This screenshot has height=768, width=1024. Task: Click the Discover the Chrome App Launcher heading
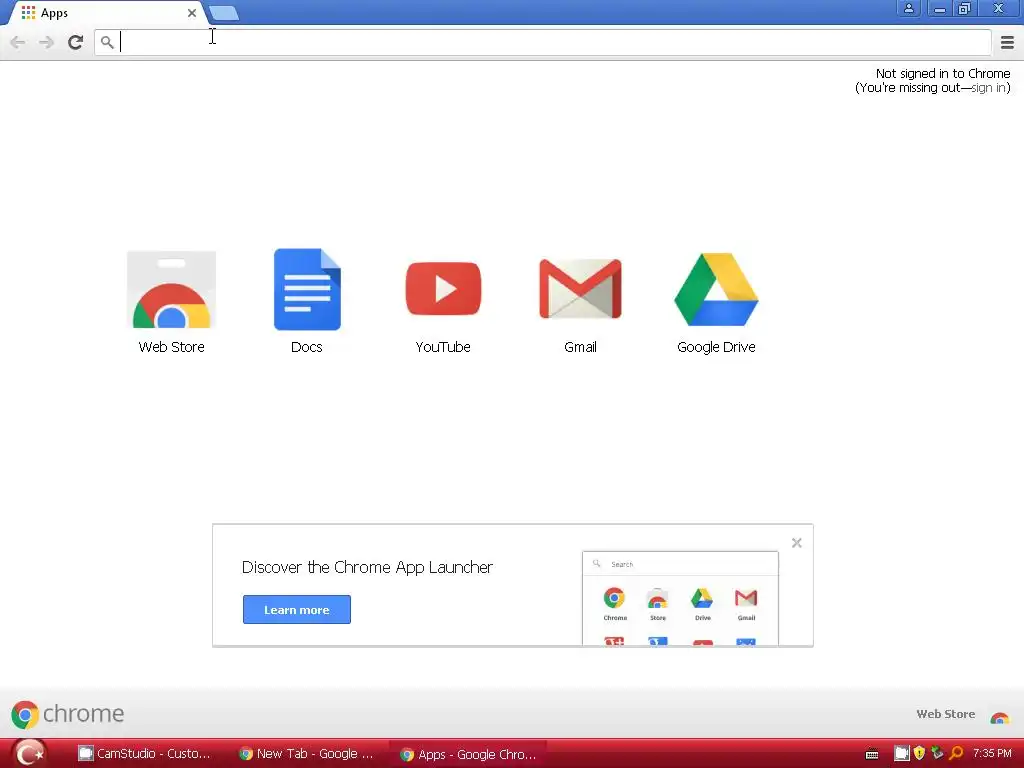coord(367,567)
